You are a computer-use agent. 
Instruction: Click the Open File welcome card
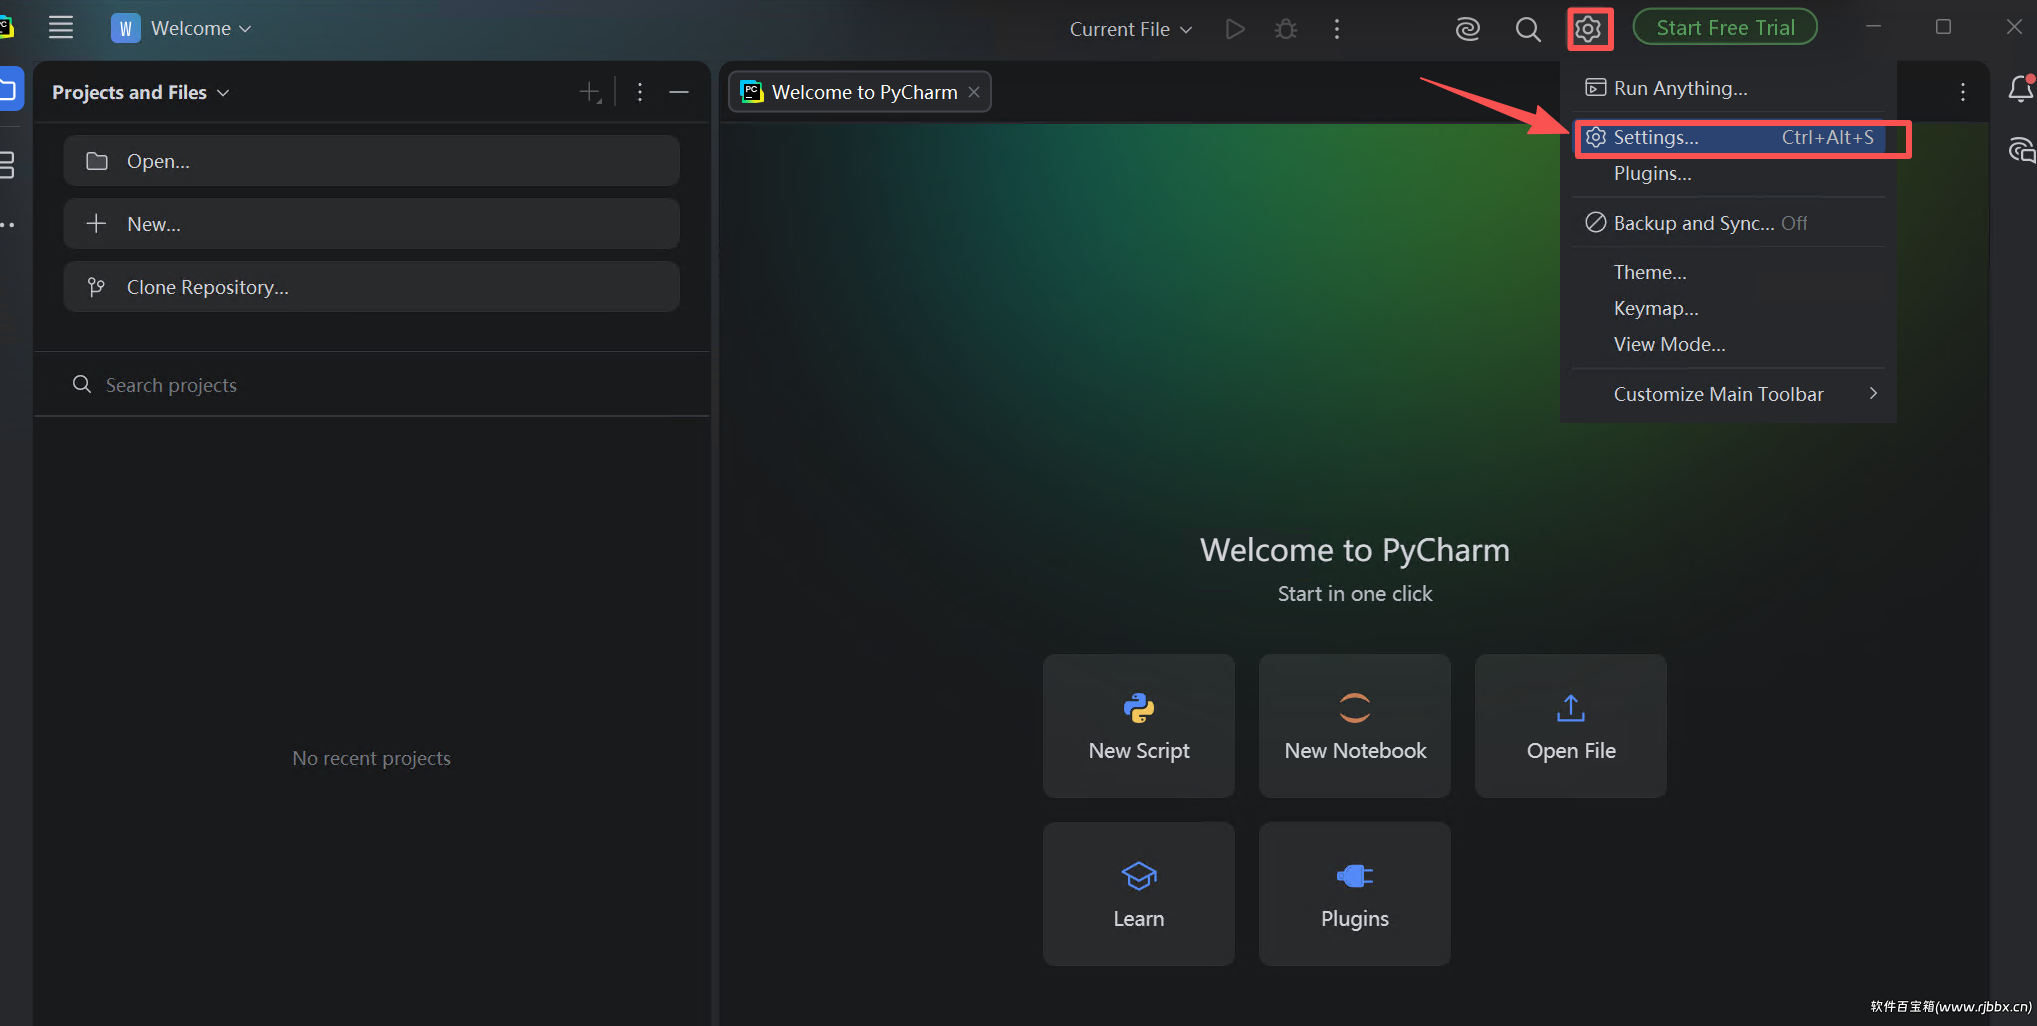click(1571, 726)
